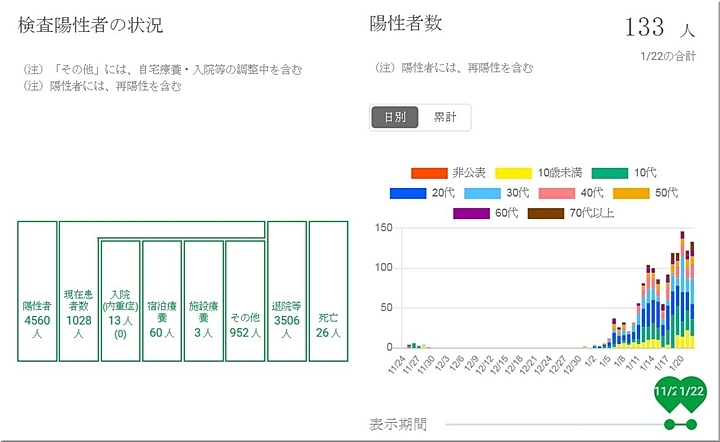Click the 宿泊療養 60人 status box
The height and width of the screenshot is (442, 720).
point(161,300)
